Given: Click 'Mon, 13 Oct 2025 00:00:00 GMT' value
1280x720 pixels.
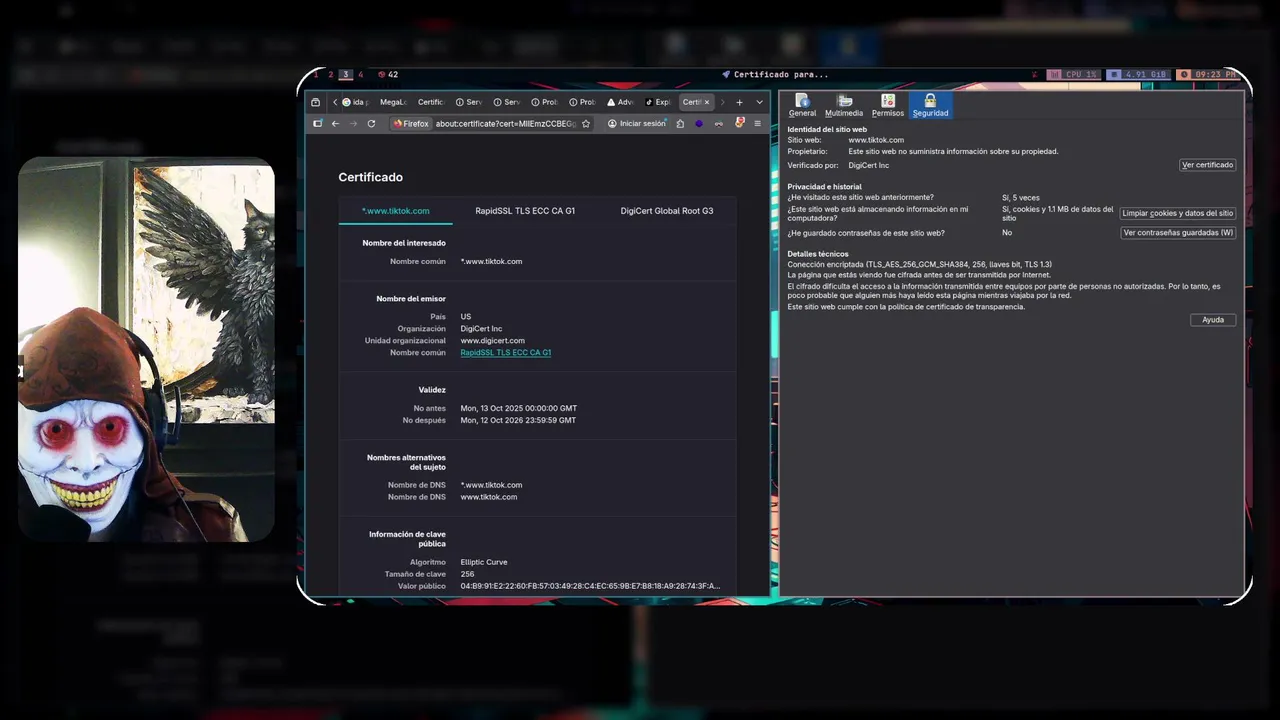Looking at the screenshot, I should (518, 409).
